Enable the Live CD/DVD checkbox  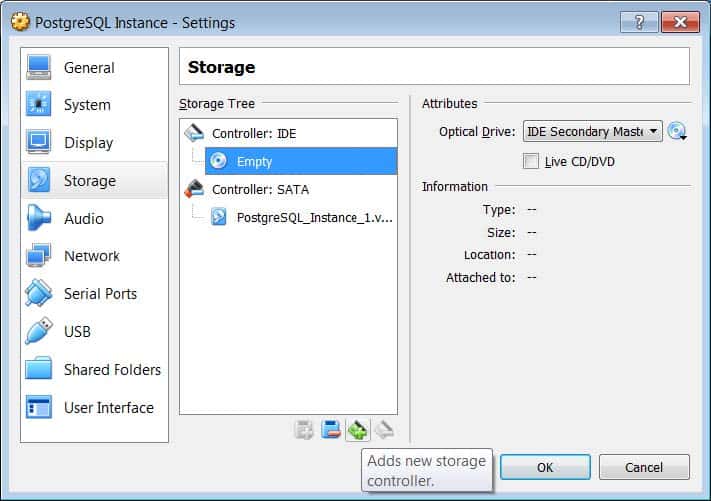click(x=531, y=161)
